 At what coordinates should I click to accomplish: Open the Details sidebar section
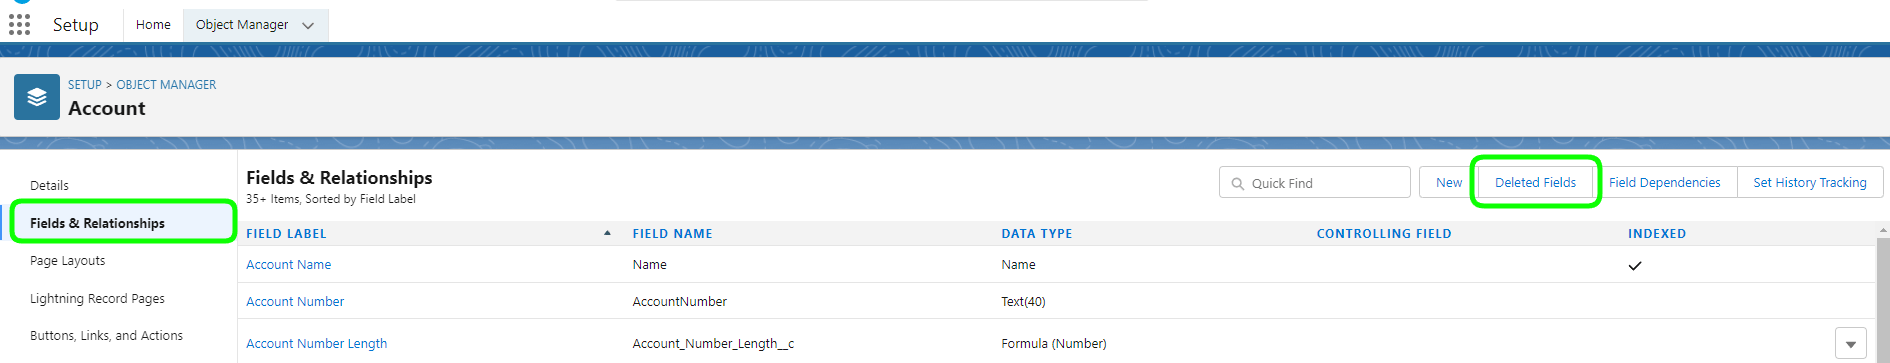(50, 185)
